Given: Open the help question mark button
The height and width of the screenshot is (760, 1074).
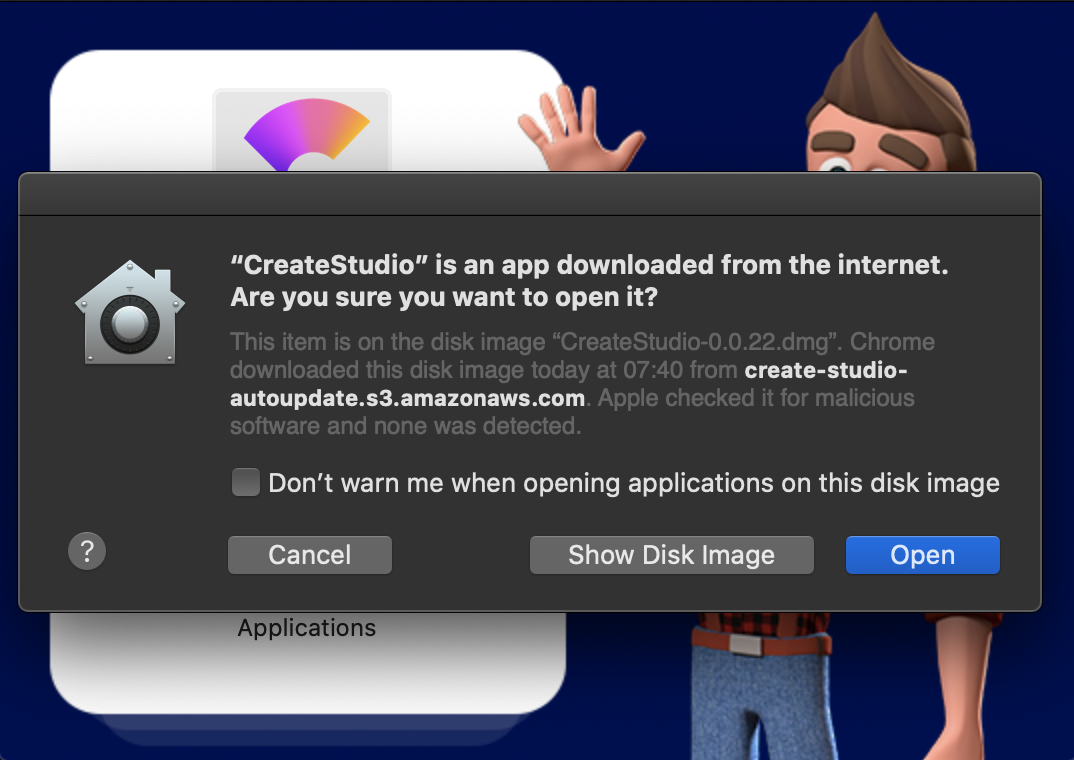Looking at the screenshot, I should 87,551.
